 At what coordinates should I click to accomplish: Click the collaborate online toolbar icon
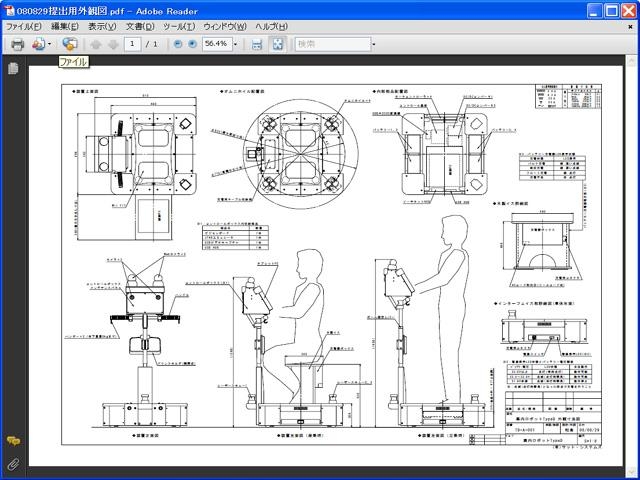coord(70,44)
